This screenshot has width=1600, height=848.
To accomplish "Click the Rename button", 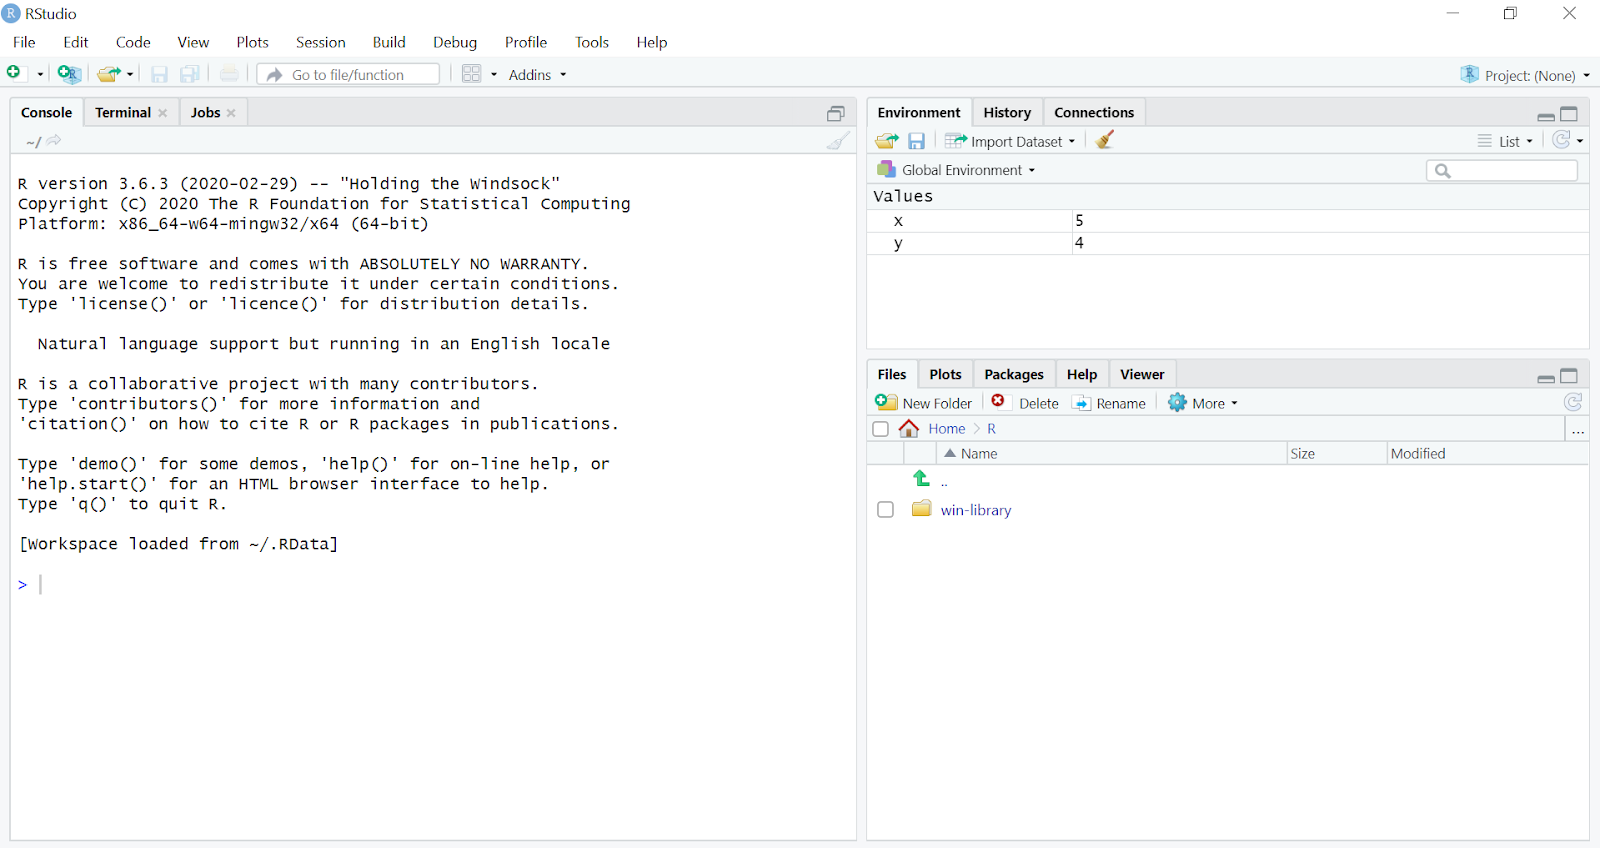I will (x=1109, y=403).
